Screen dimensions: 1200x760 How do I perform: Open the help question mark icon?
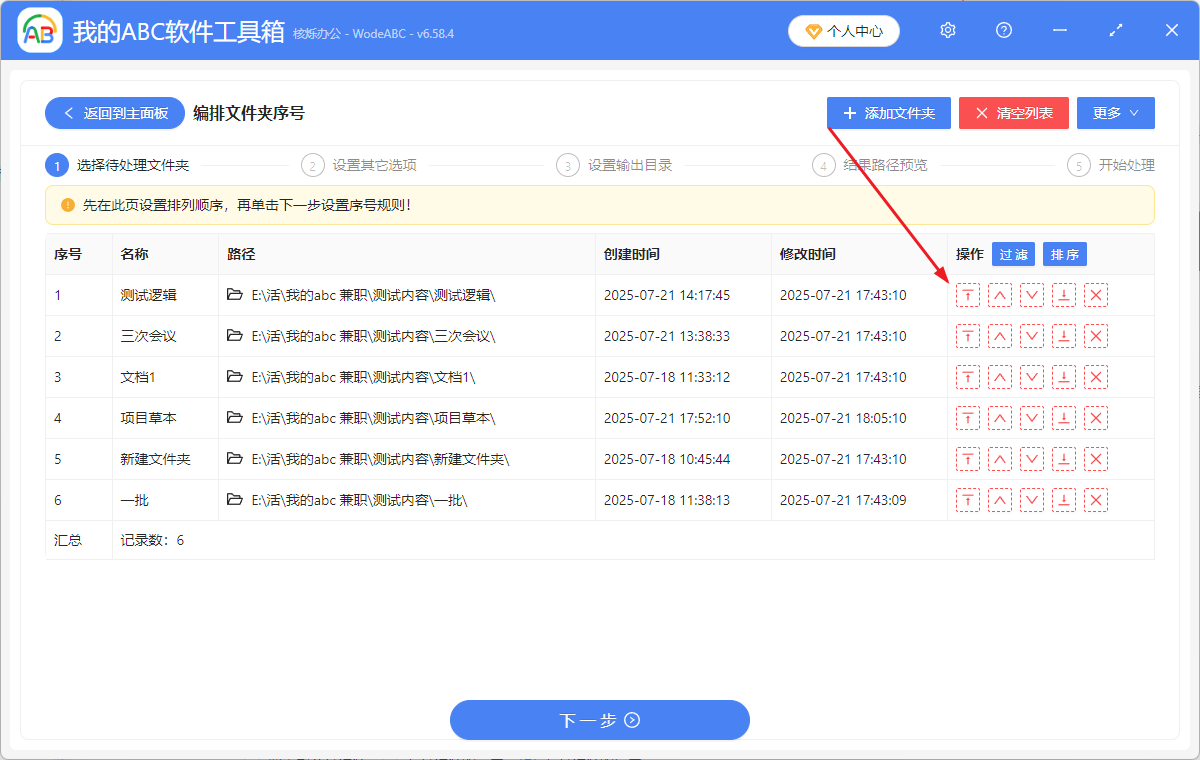click(1004, 31)
